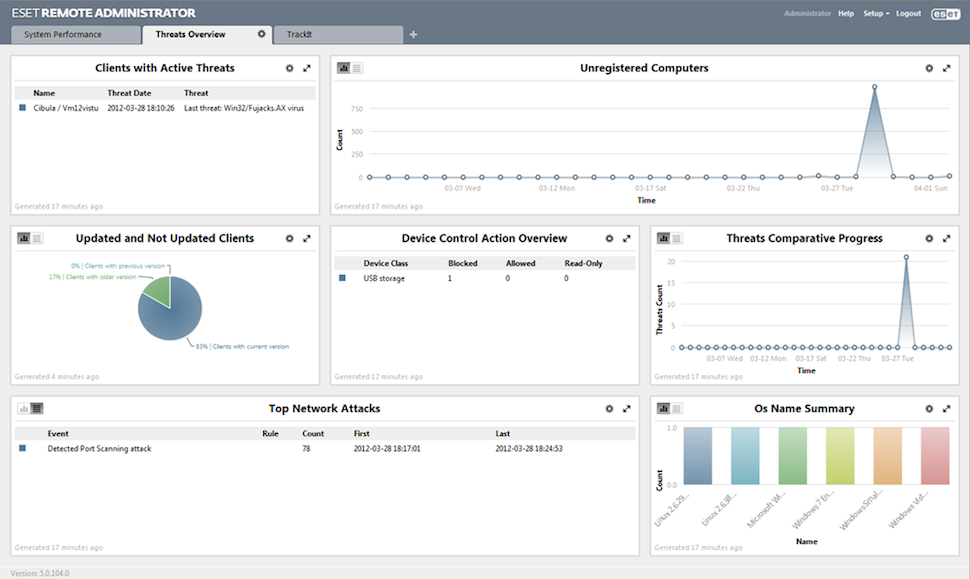970x579 pixels.
Task: Switch Top Network Attacks to table view
Action: (x=37, y=408)
